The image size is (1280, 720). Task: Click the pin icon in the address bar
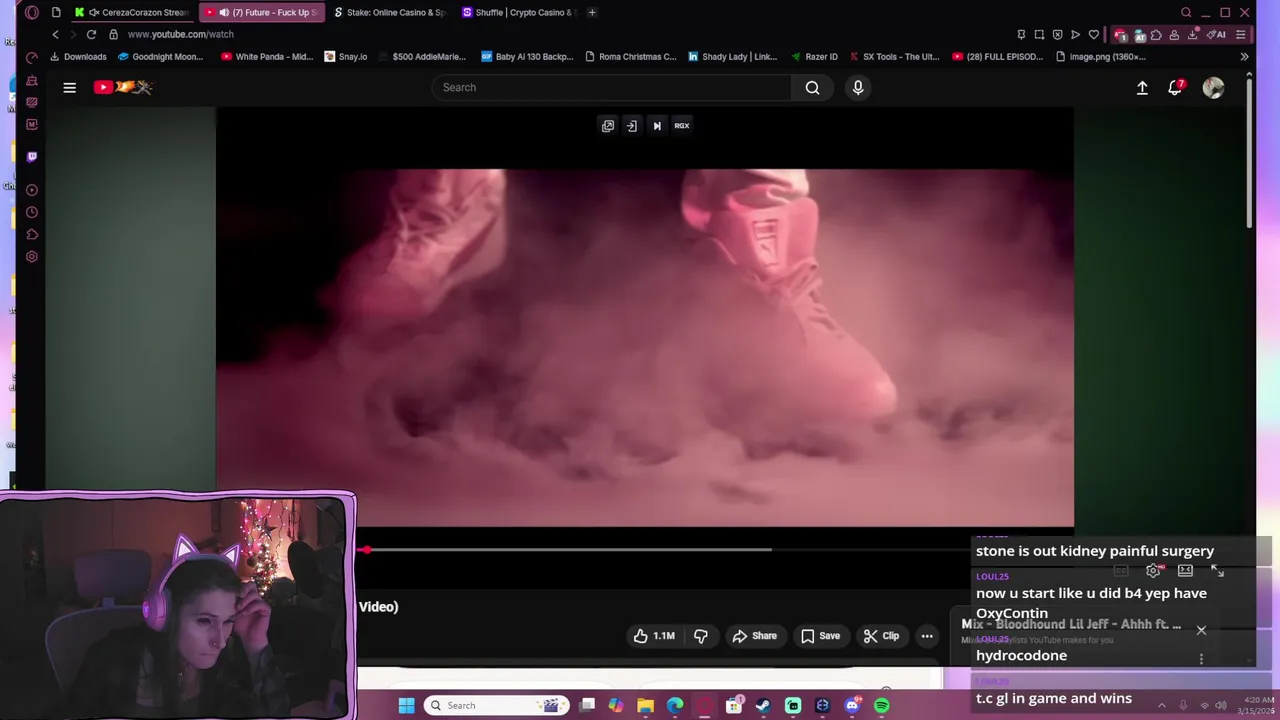[1021, 34]
